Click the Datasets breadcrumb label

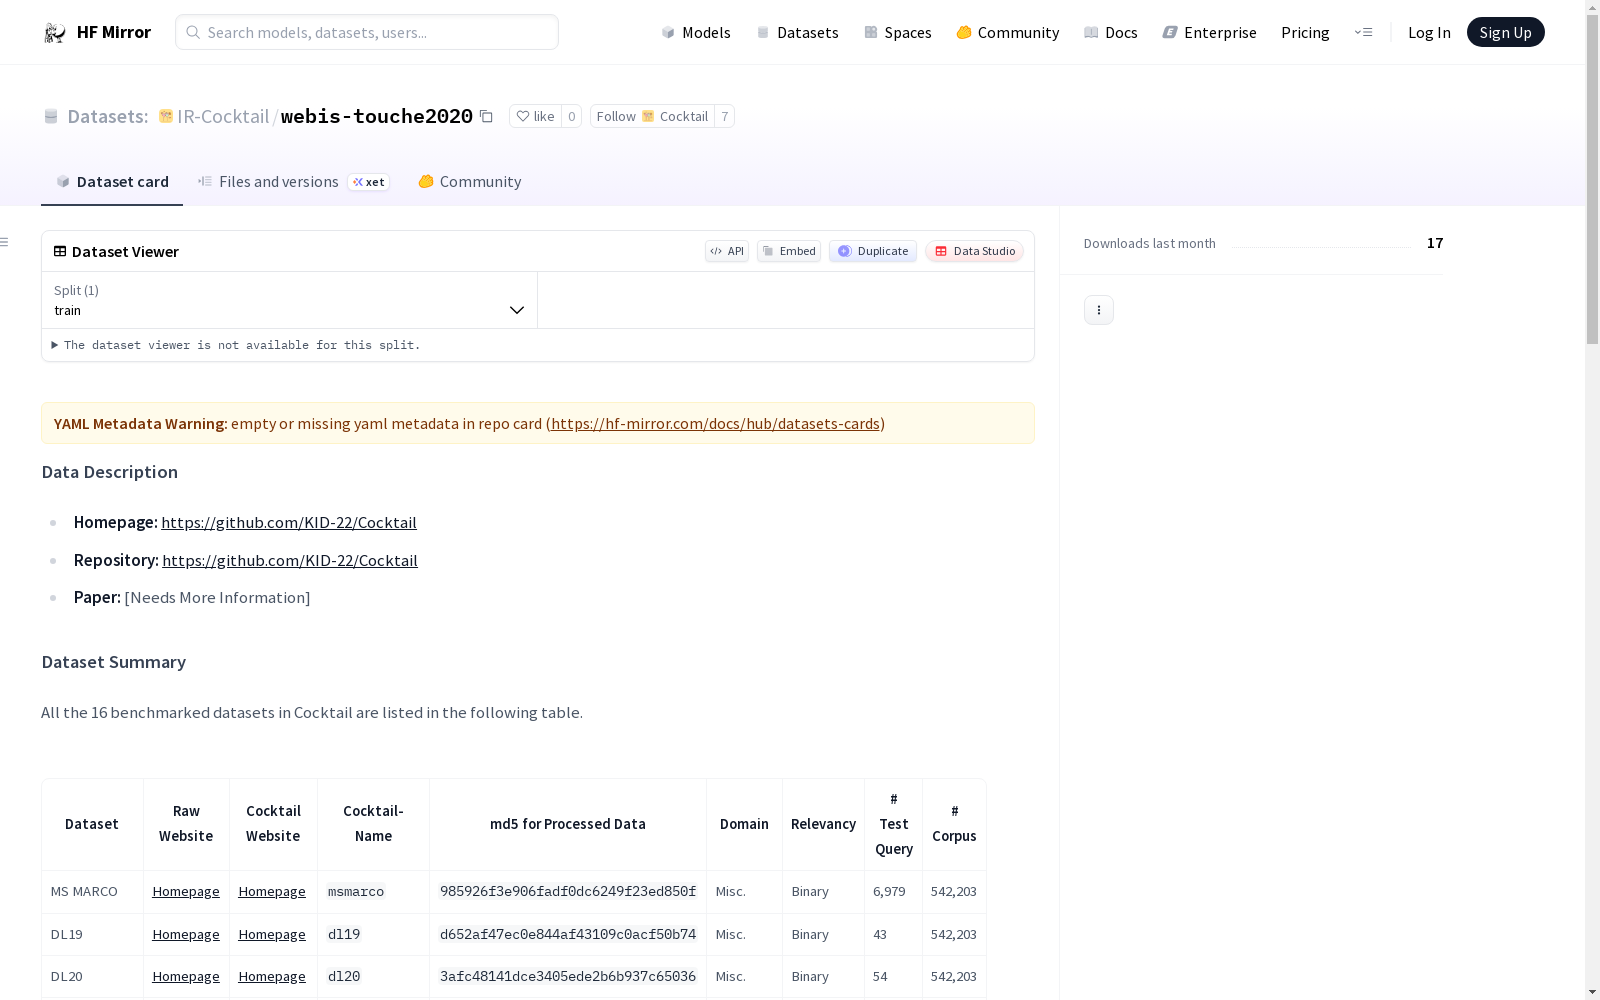108,116
